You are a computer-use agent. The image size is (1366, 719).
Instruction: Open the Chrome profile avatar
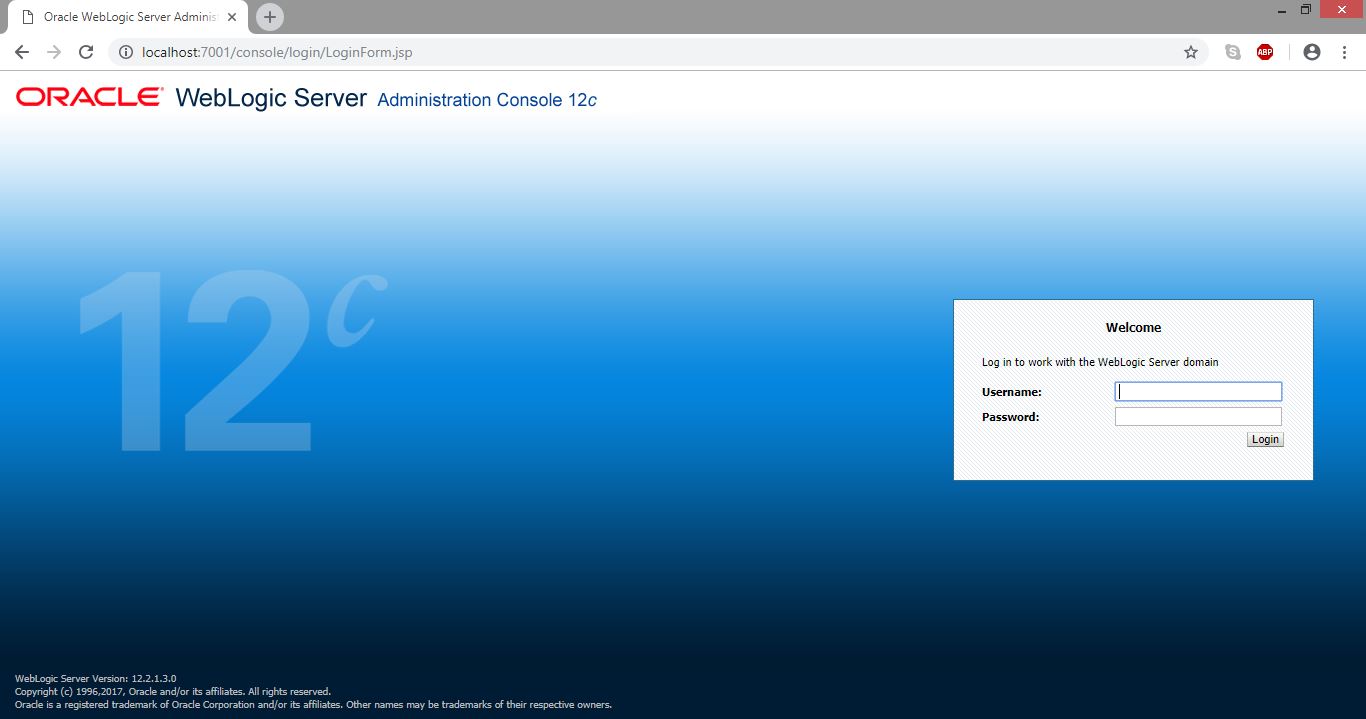pyautogui.click(x=1312, y=52)
